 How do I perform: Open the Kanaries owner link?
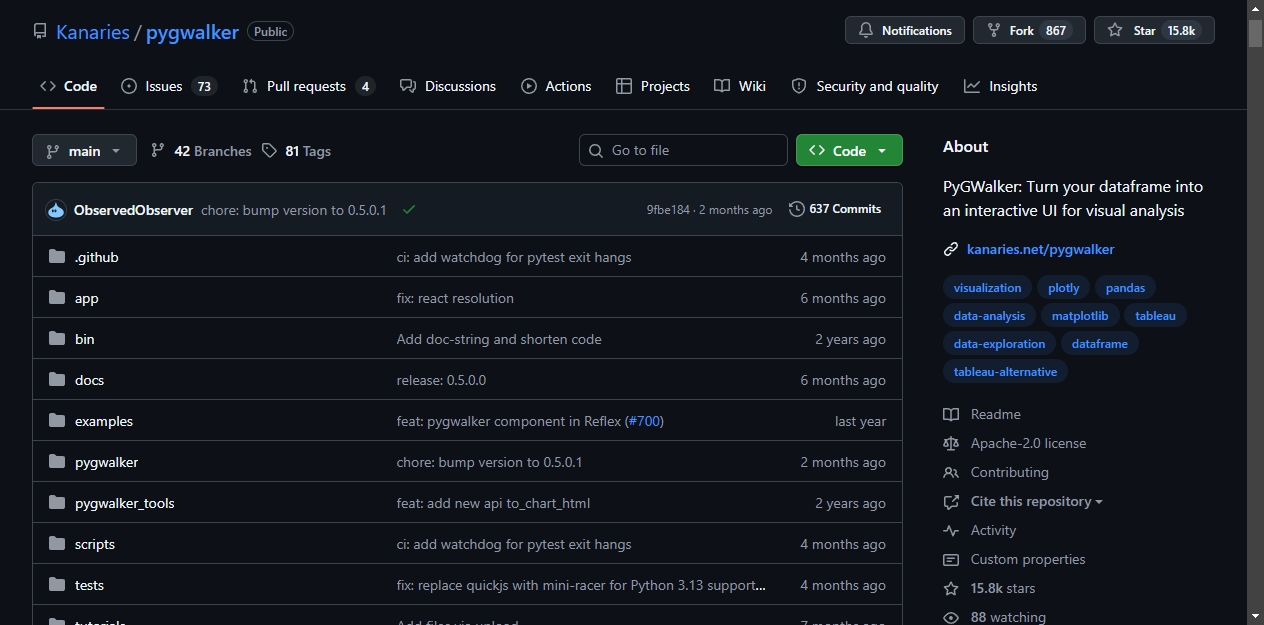point(92,32)
